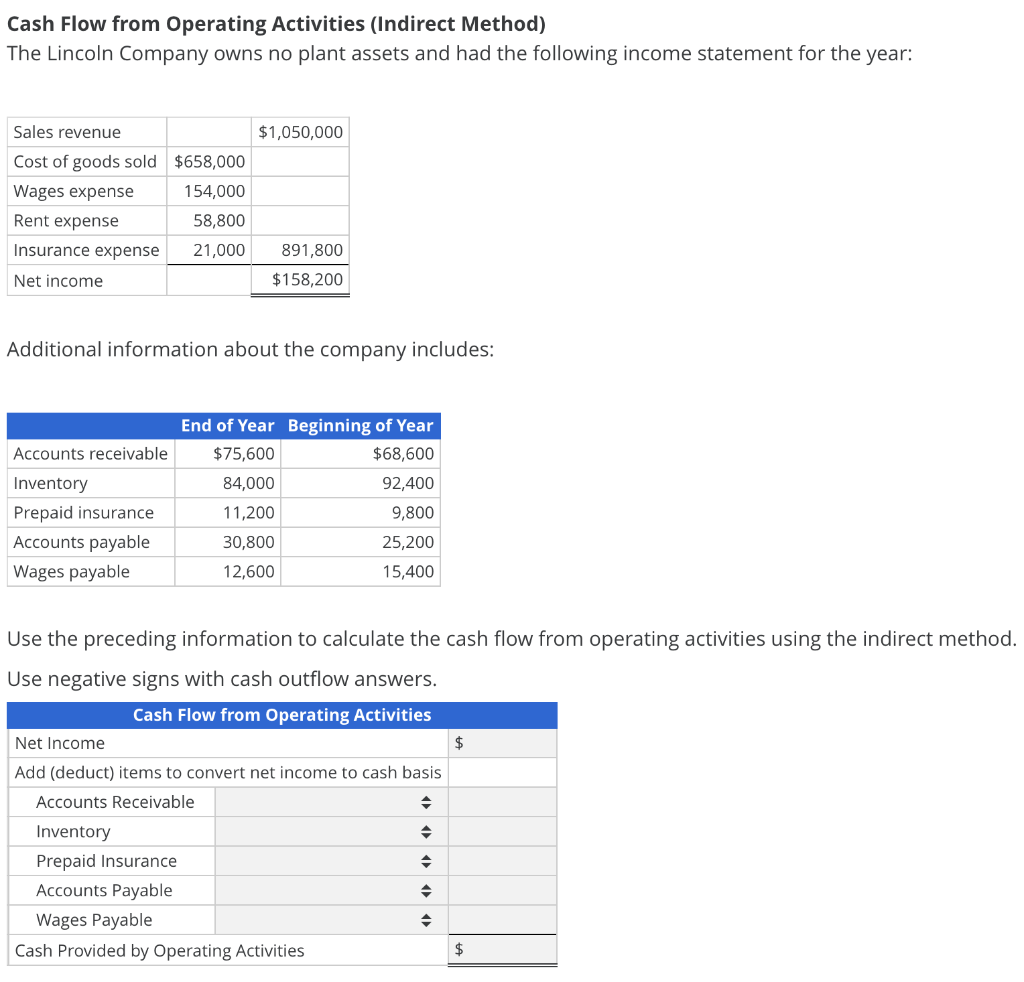
Task: Select the Accounts Receivable amount field
Action: click(x=503, y=801)
